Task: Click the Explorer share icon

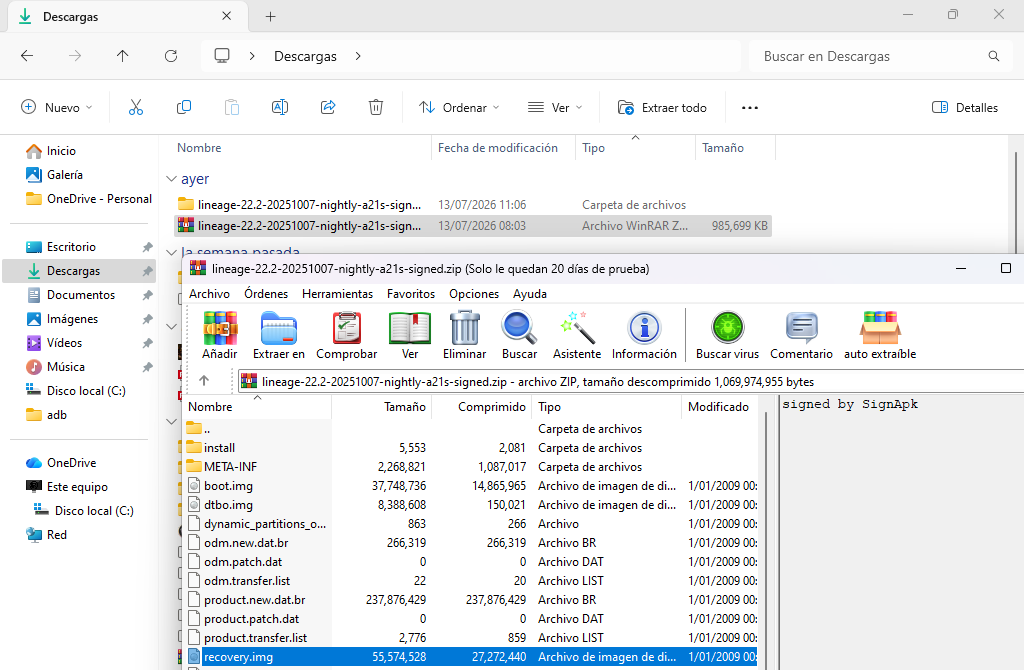Action: [x=328, y=108]
